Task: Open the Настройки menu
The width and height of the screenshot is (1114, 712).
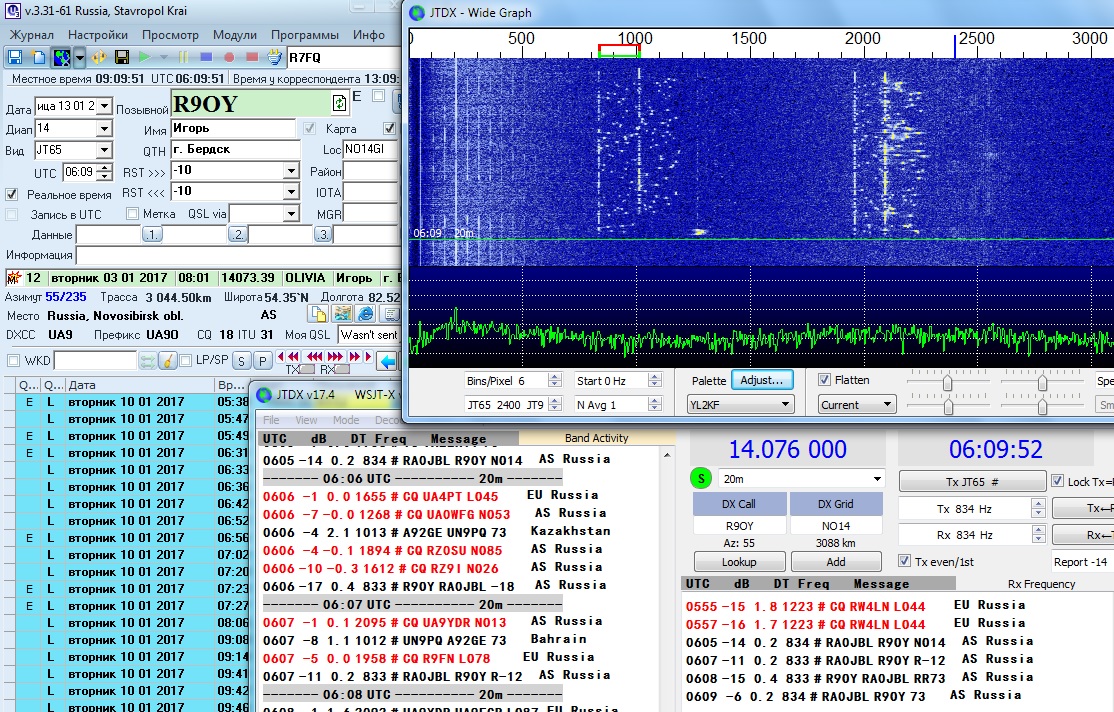Action: tap(98, 35)
